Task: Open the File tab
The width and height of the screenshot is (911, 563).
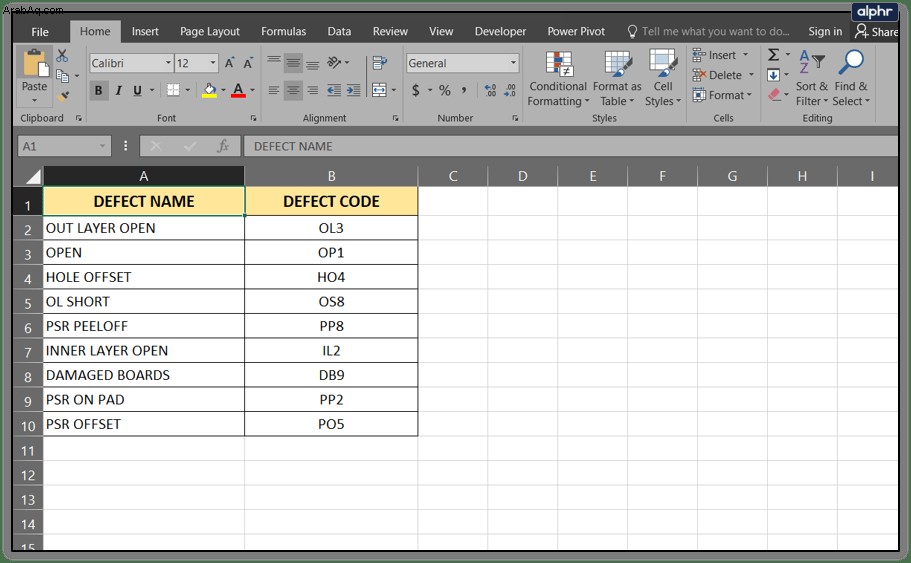Action: click(x=40, y=31)
